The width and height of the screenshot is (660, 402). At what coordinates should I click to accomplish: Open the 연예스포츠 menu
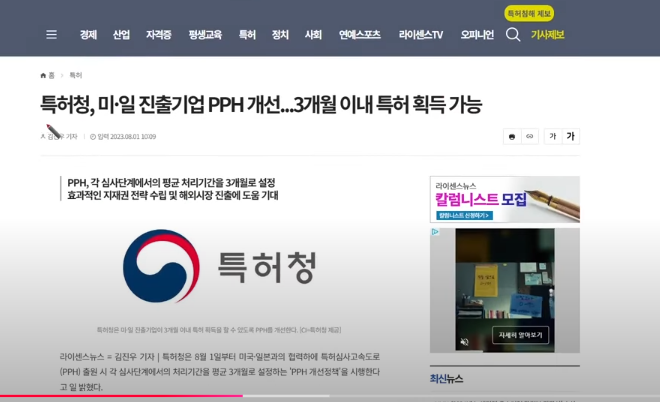[360, 35]
